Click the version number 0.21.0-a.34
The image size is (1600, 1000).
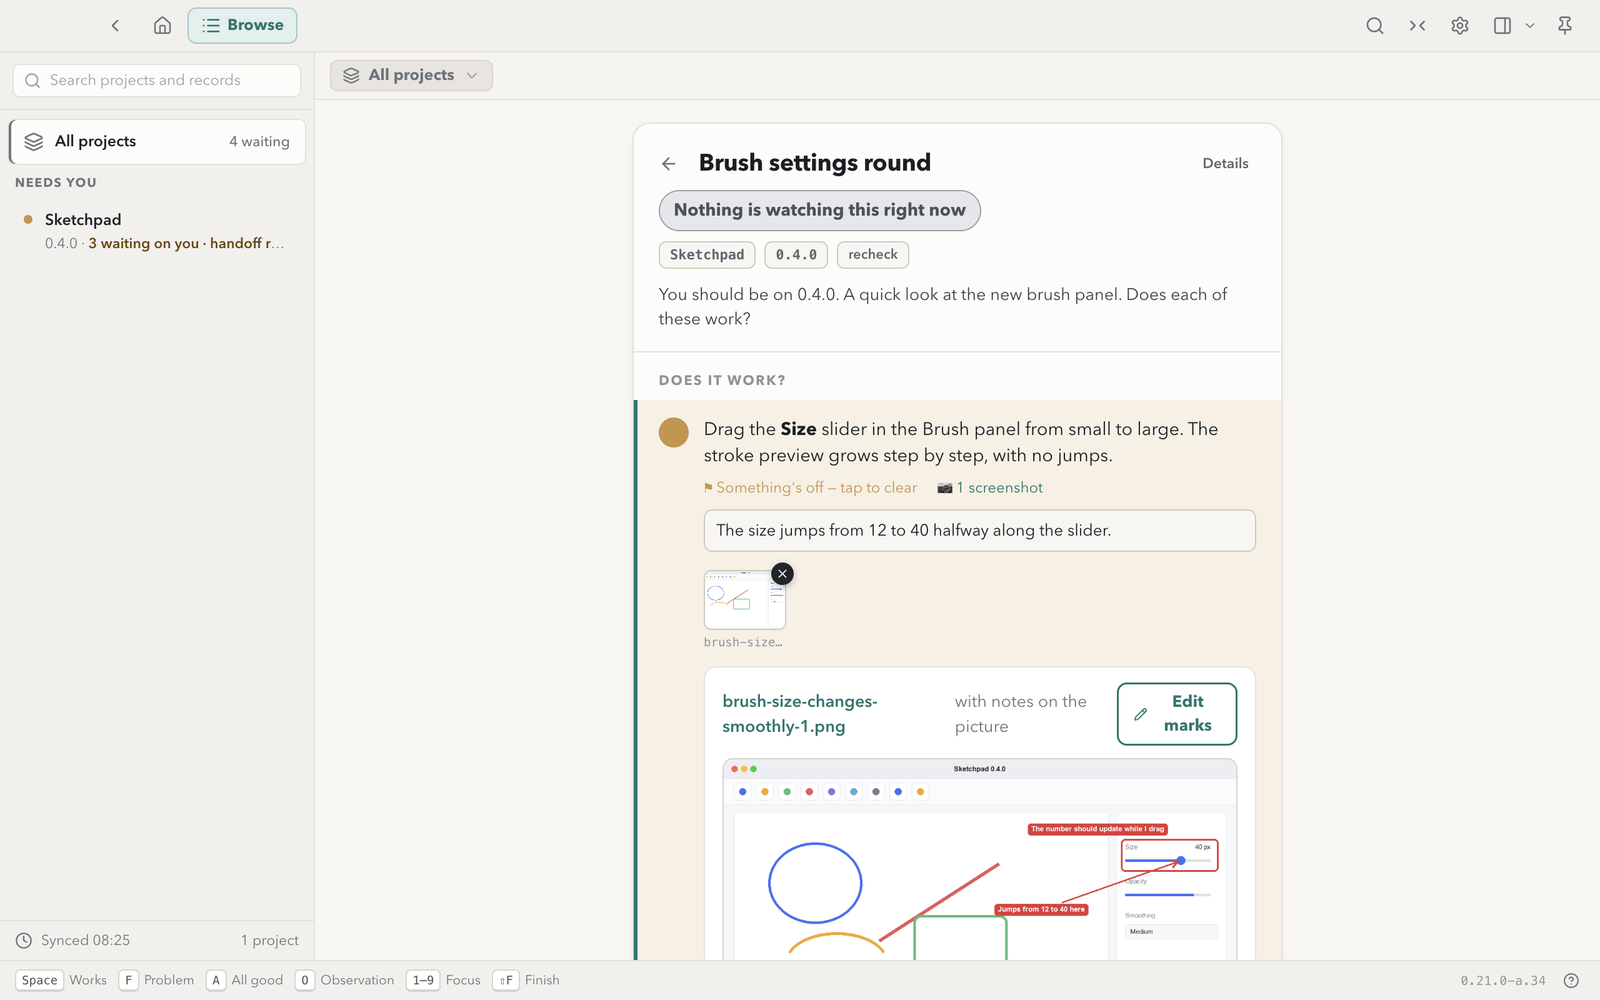tap(1503, 981)
